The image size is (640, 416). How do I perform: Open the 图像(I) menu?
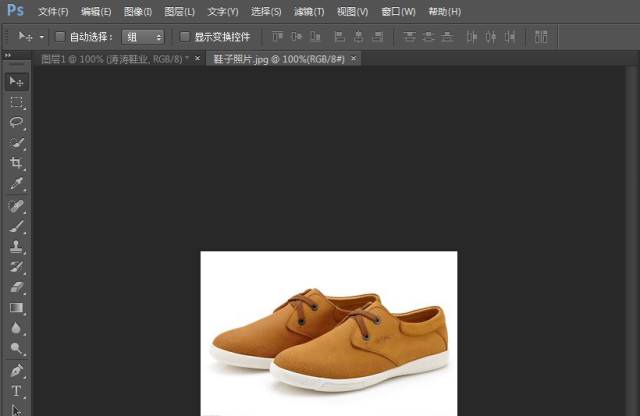(138, 11)
